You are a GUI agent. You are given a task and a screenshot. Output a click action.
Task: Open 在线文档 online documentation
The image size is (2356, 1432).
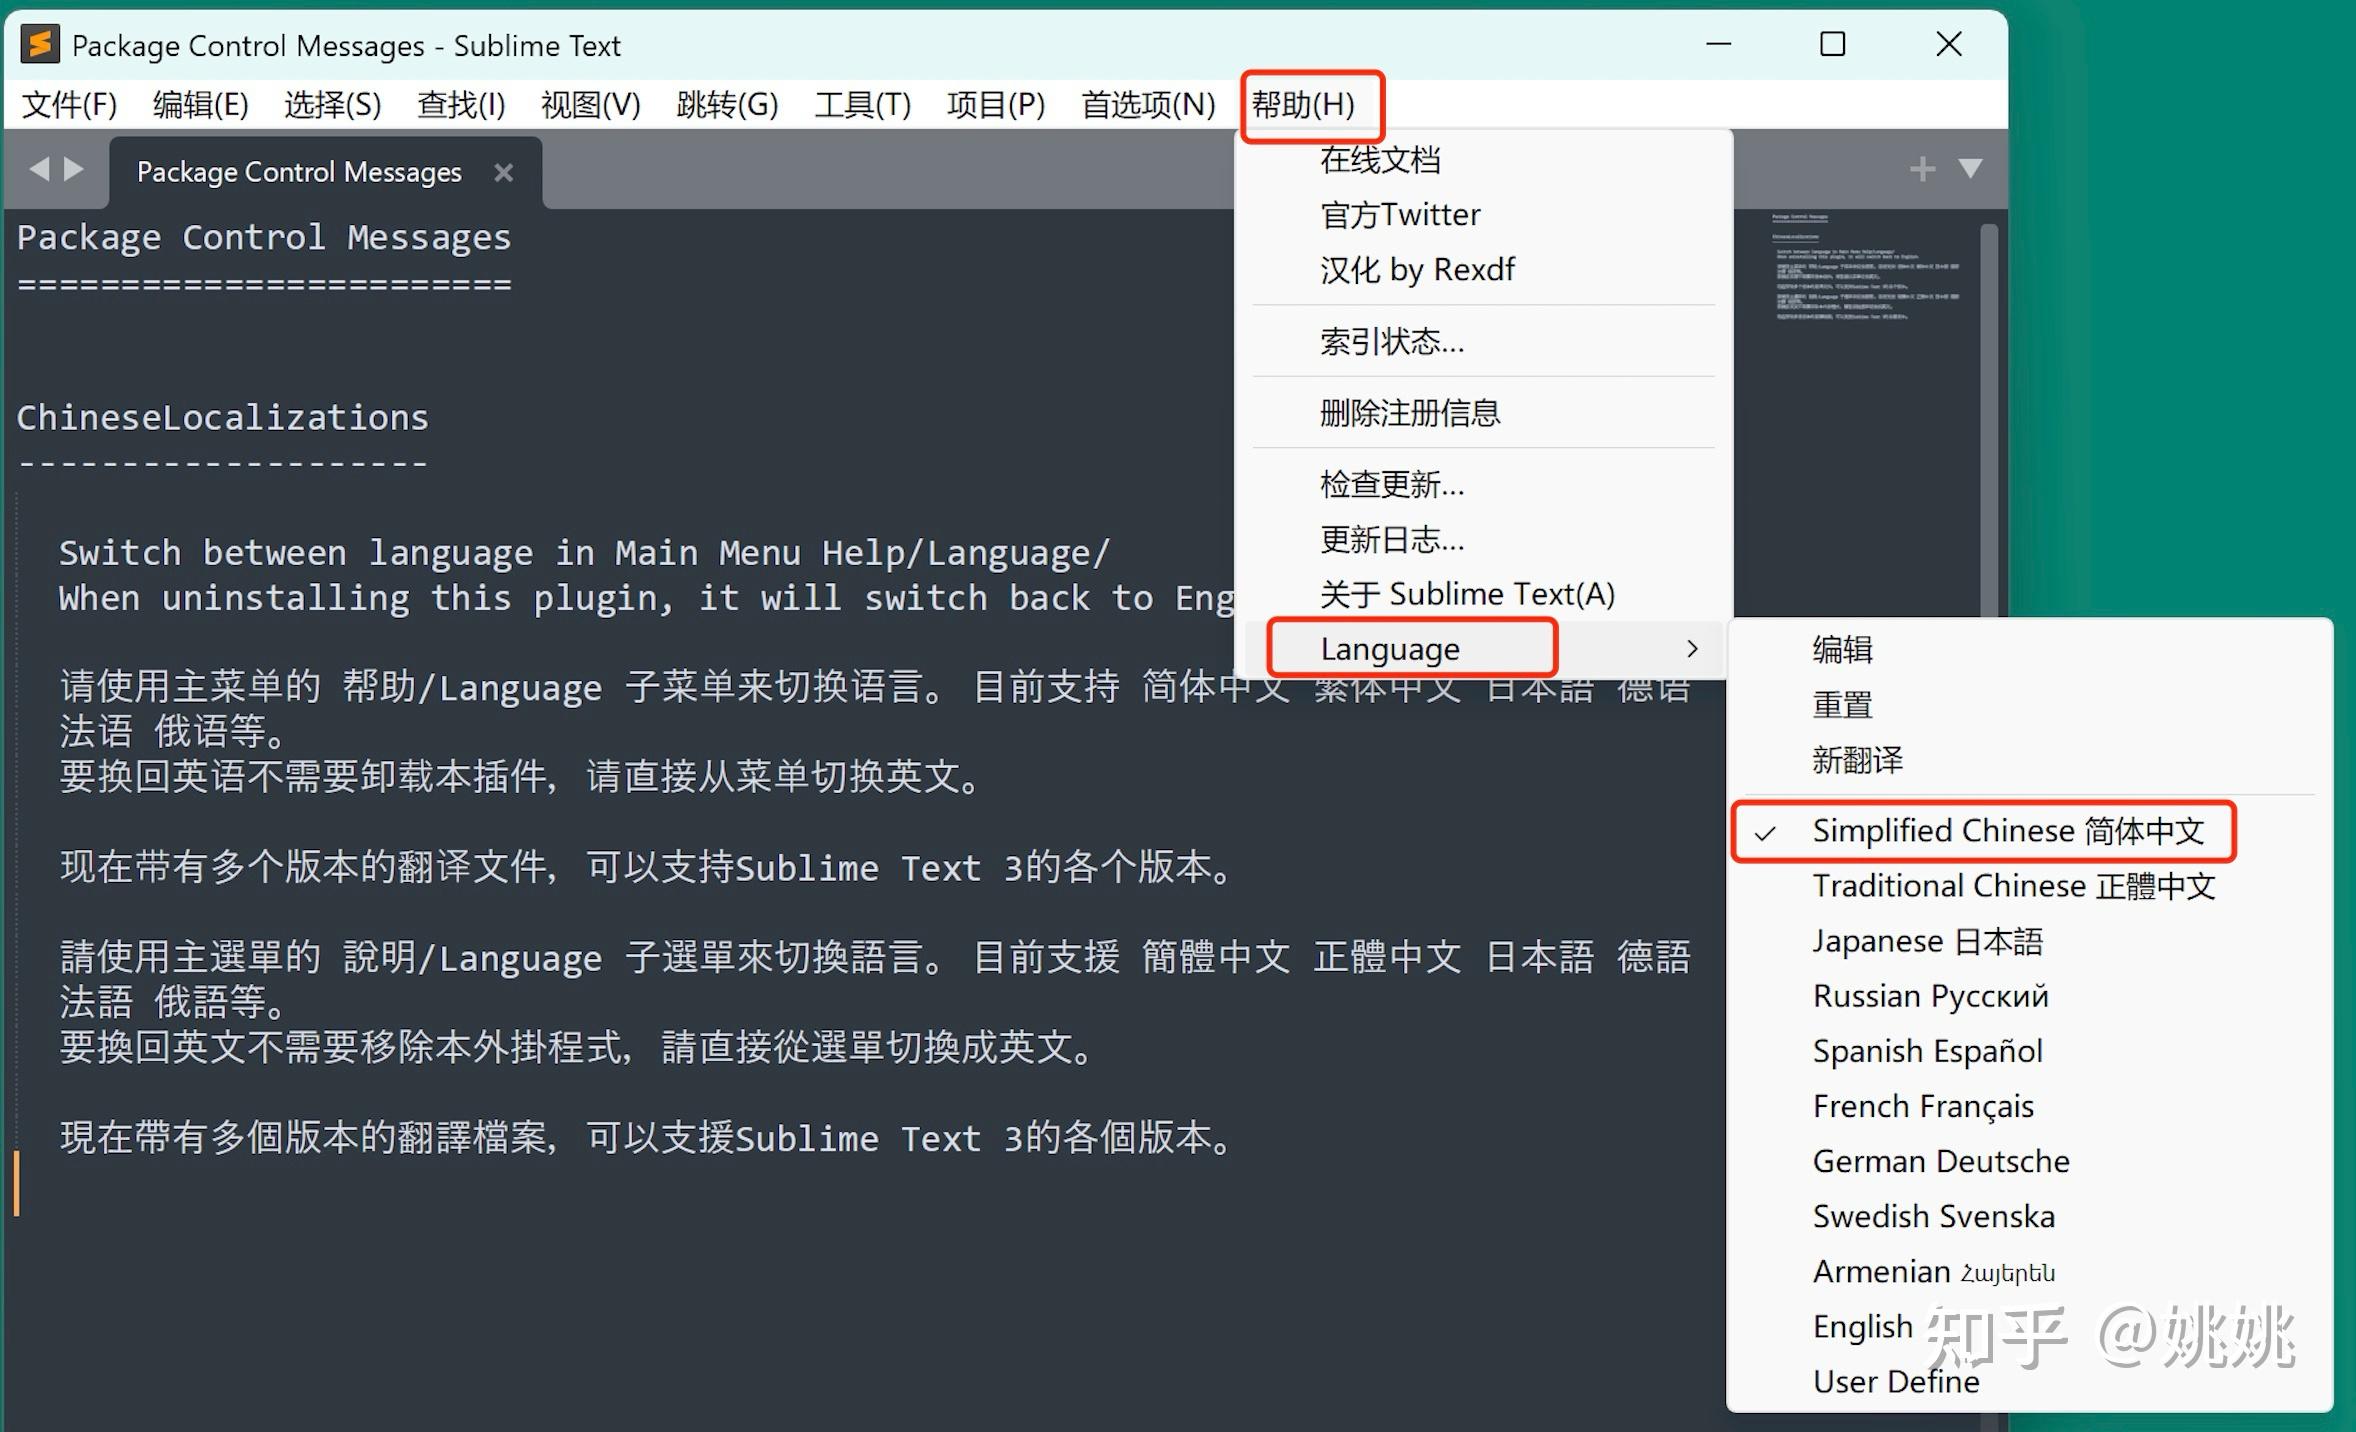point(1379,159)
